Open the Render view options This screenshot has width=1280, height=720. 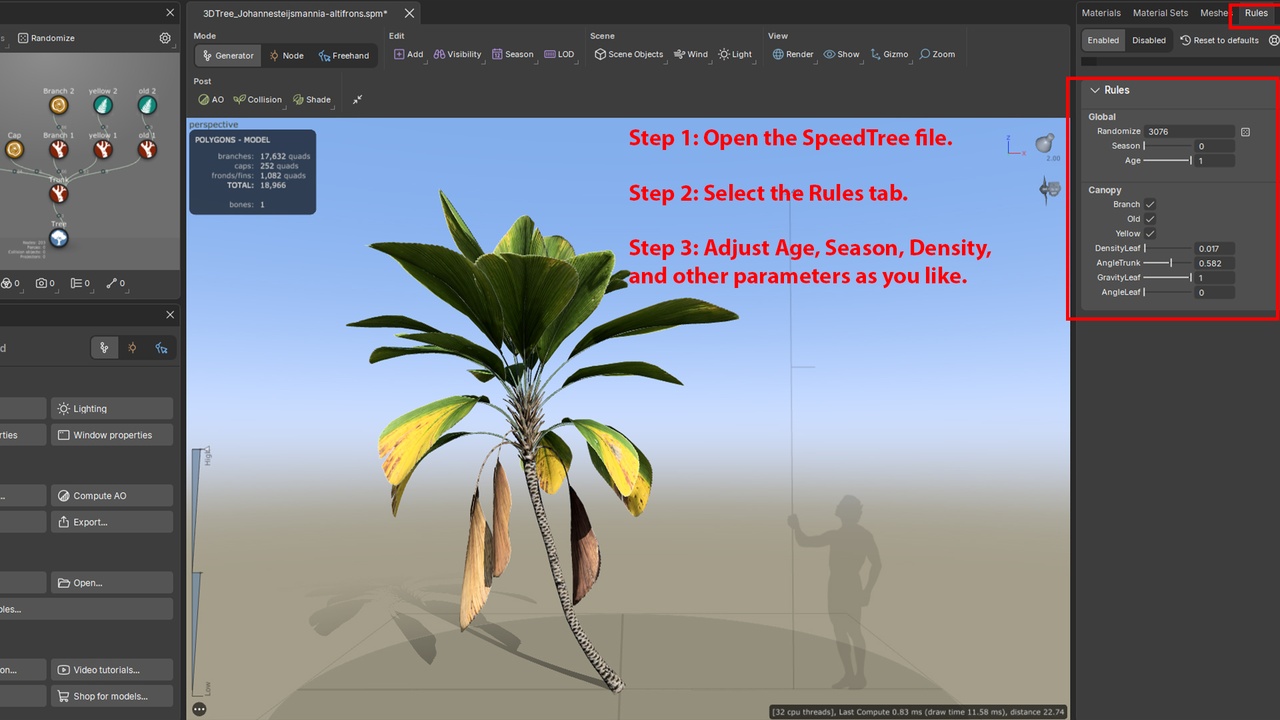[x=793, y=54]
